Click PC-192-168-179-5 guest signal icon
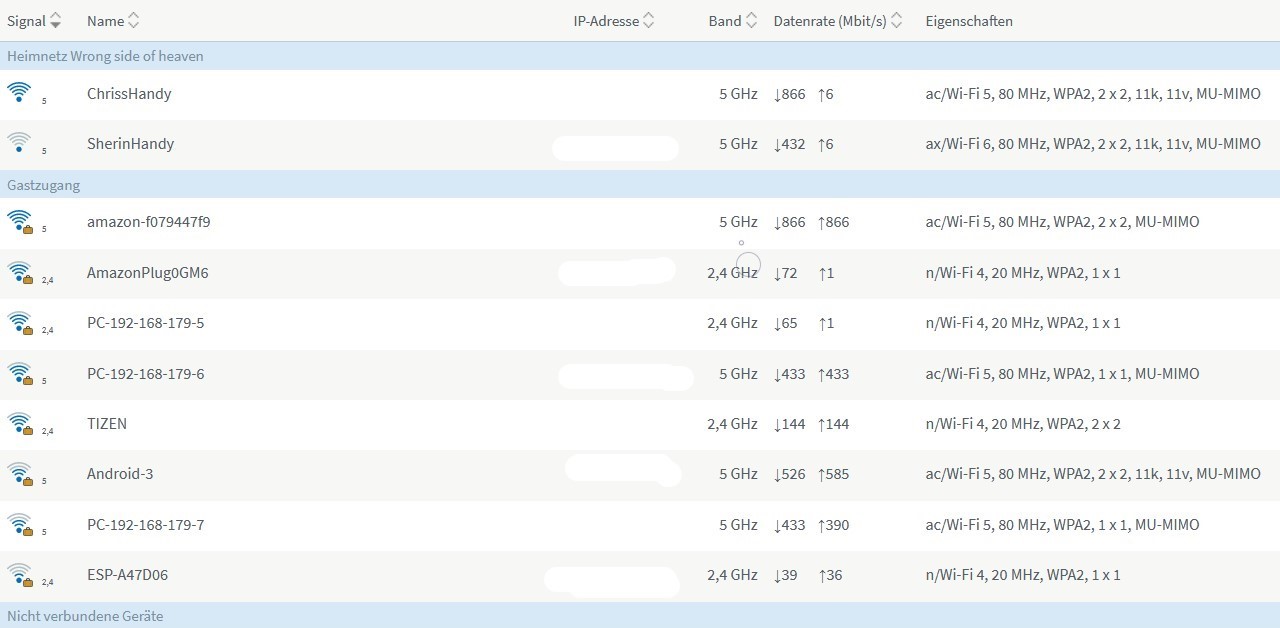Screen dimensions: 1280x628 [x=20, y=323]
